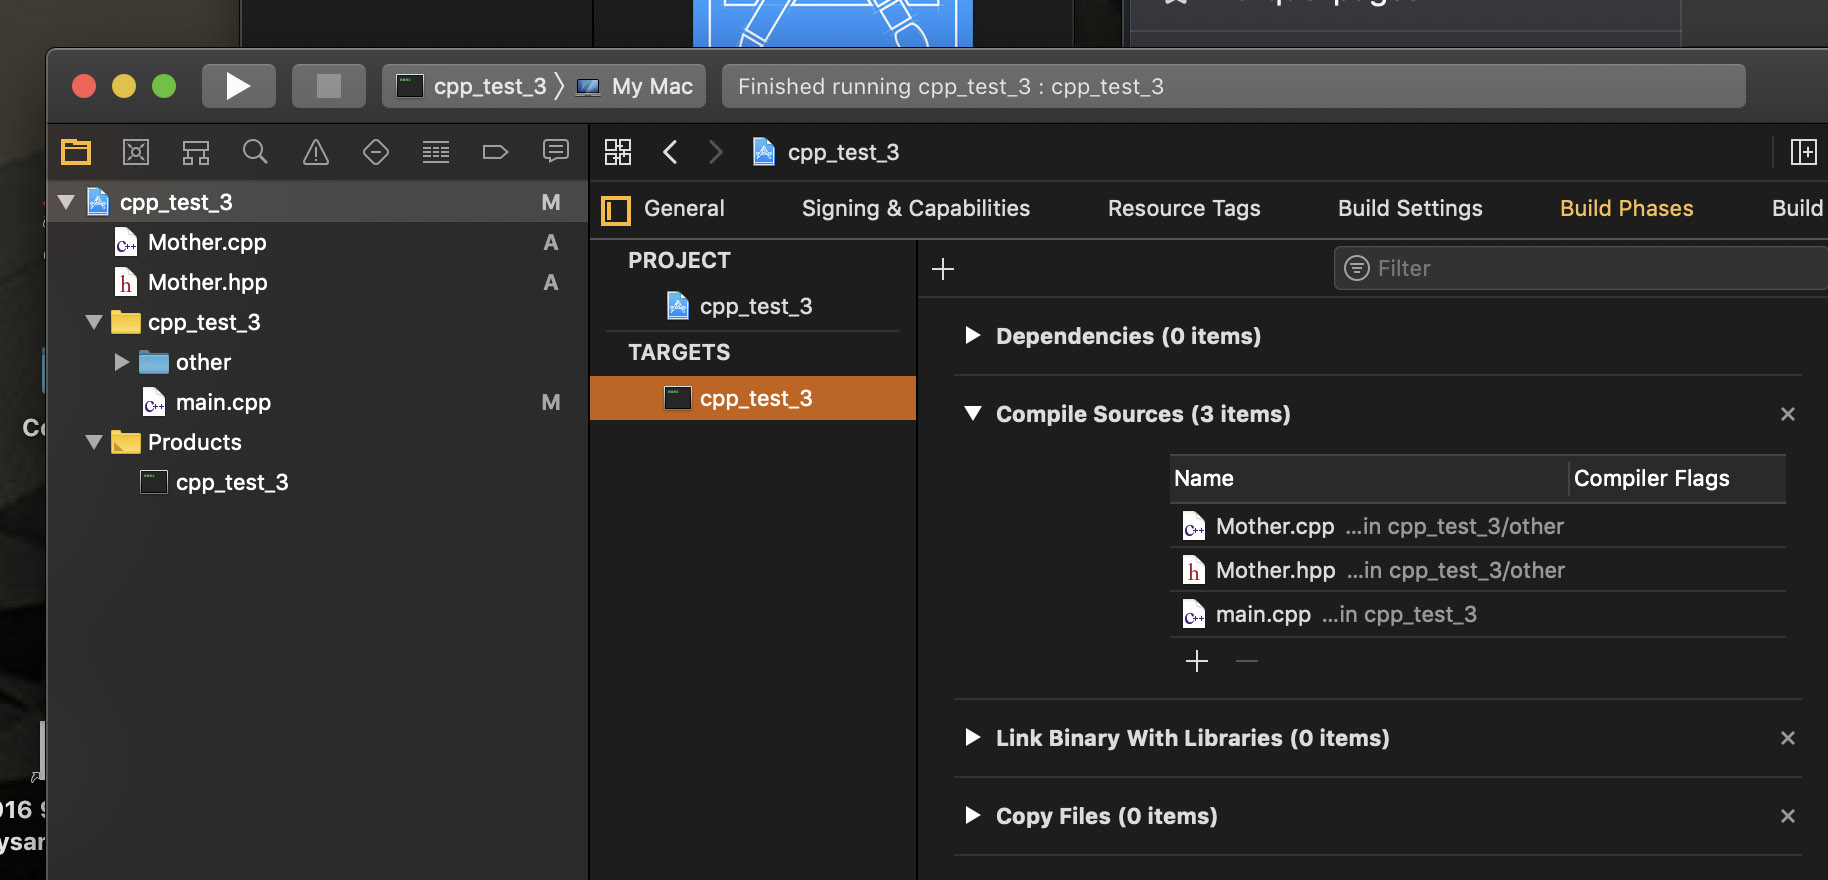Viewport: 1828px width, 880px height.
Task: Close the Xcode window with red button
Action: point(84,86)
